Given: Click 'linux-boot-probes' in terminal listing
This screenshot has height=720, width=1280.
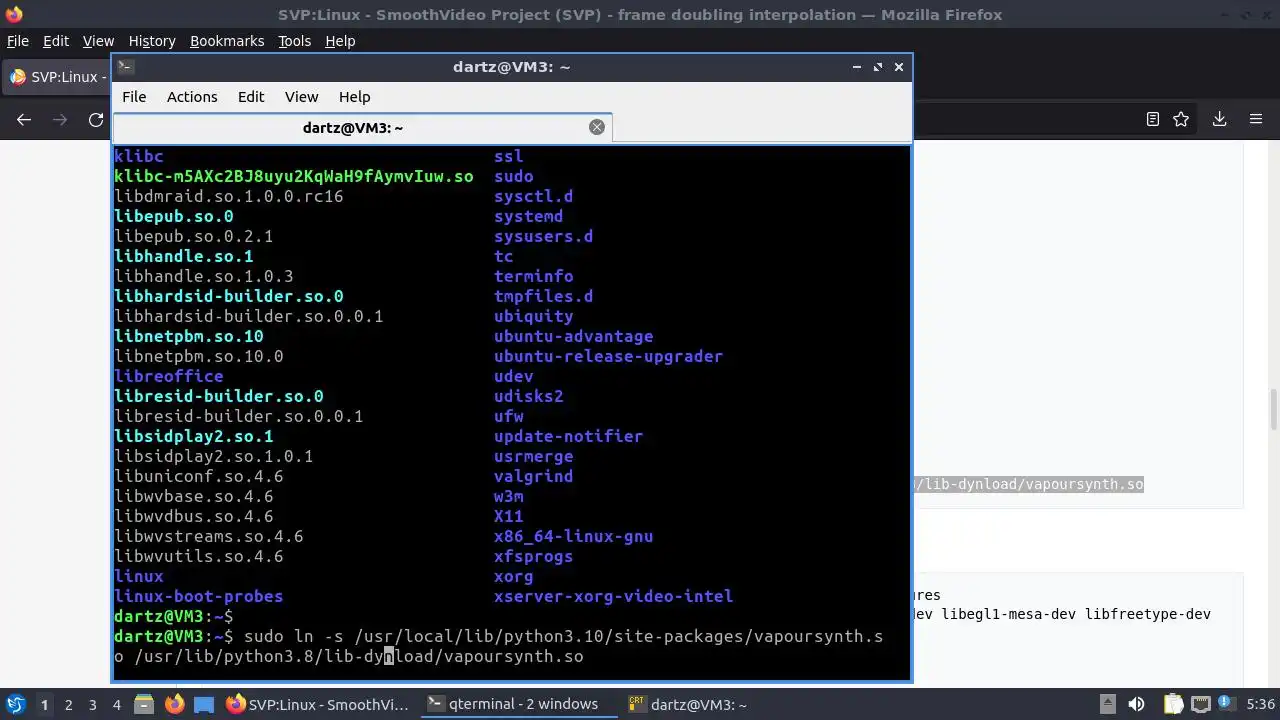Looking at the screenshot, I should [199, 596].
